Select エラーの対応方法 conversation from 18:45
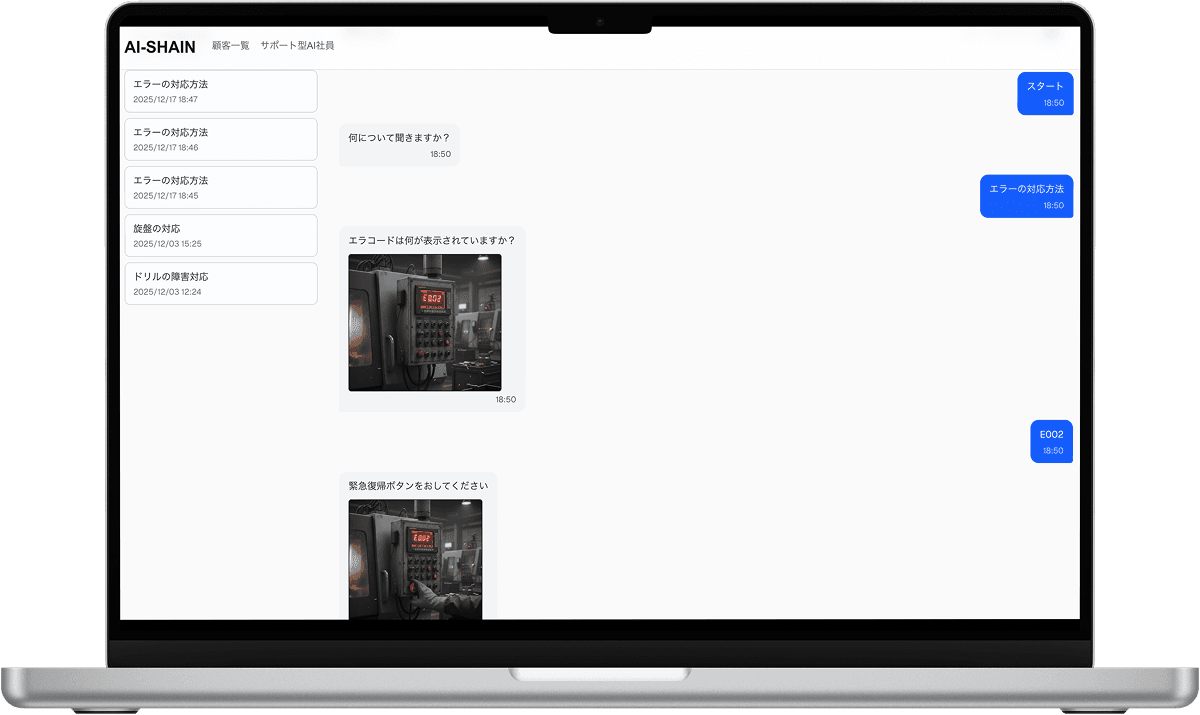 point(220,187)
